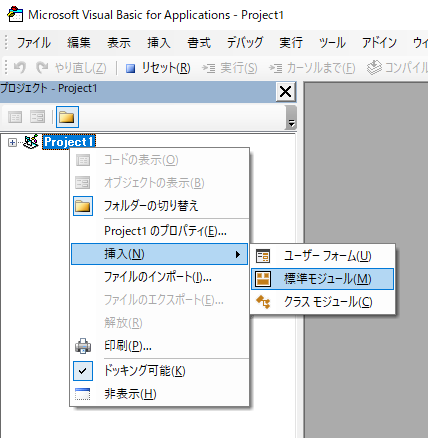The height and width of the screenshot is (438, 428).
Task: Click the class module icon in the submenu
Action: coord(263,302)
